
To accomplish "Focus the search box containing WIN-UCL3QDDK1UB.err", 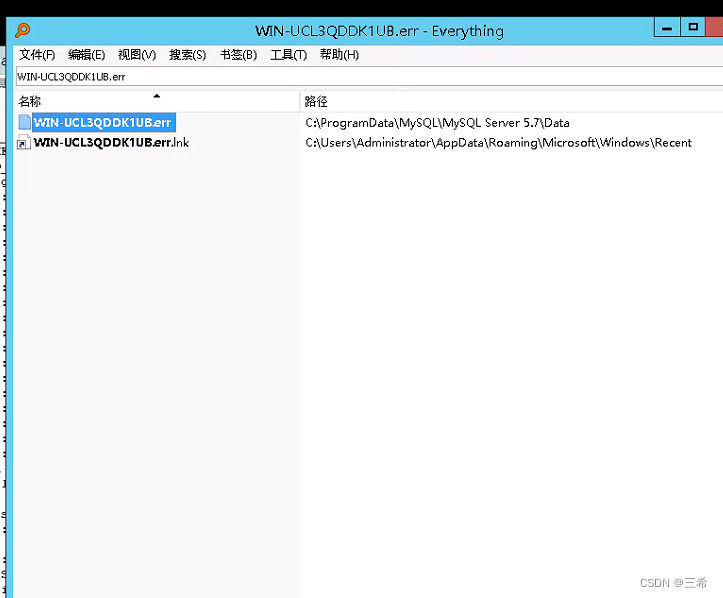I will click(x=369, y=77).
